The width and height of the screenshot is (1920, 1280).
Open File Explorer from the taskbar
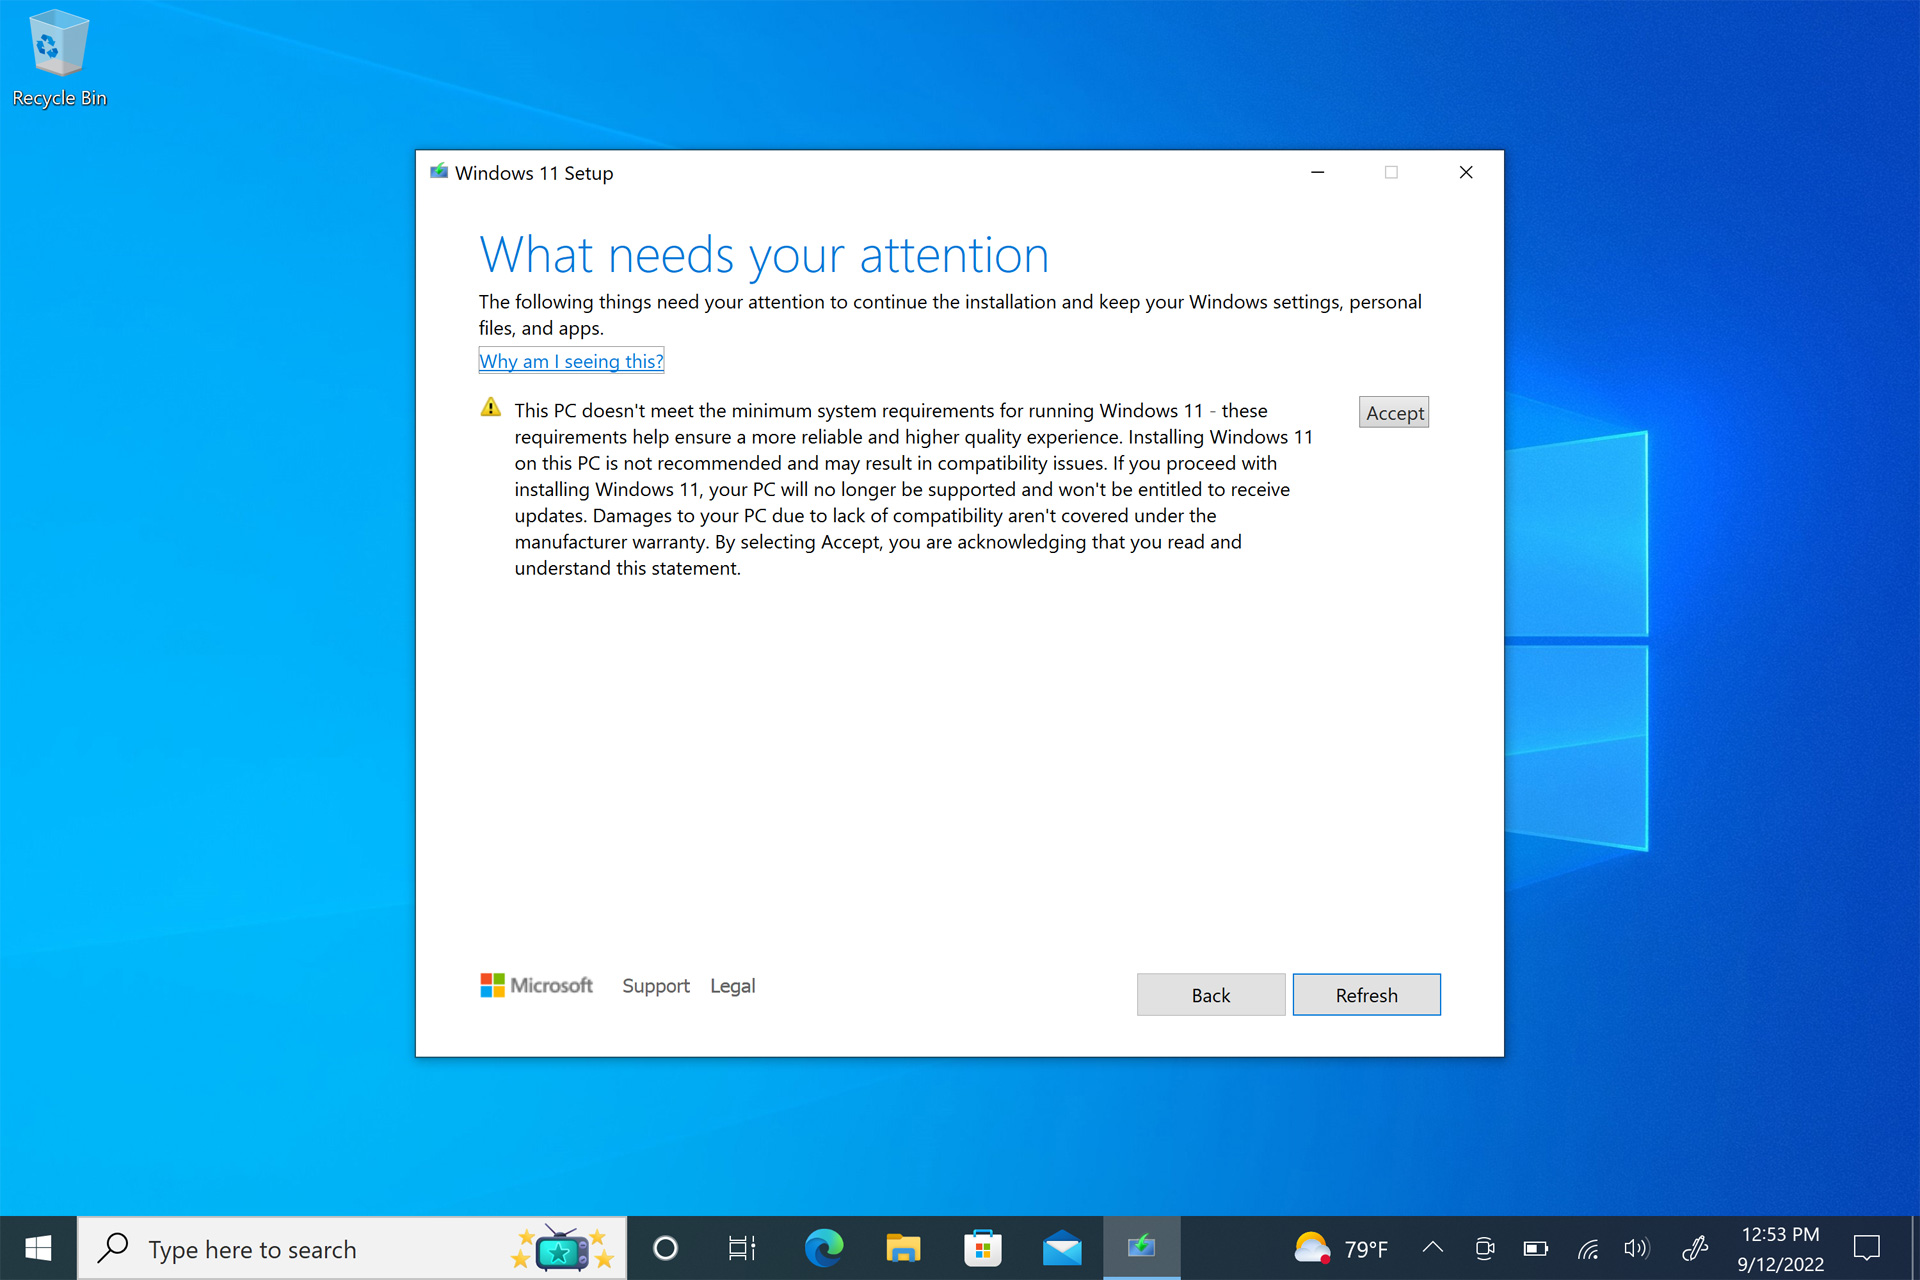point(902,1248)
